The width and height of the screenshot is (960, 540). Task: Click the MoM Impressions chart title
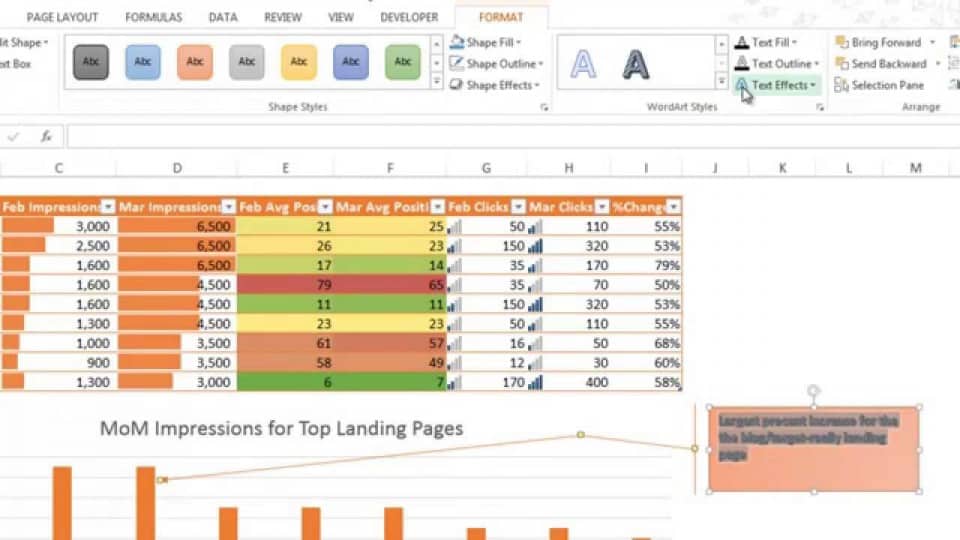click(281, 428)
